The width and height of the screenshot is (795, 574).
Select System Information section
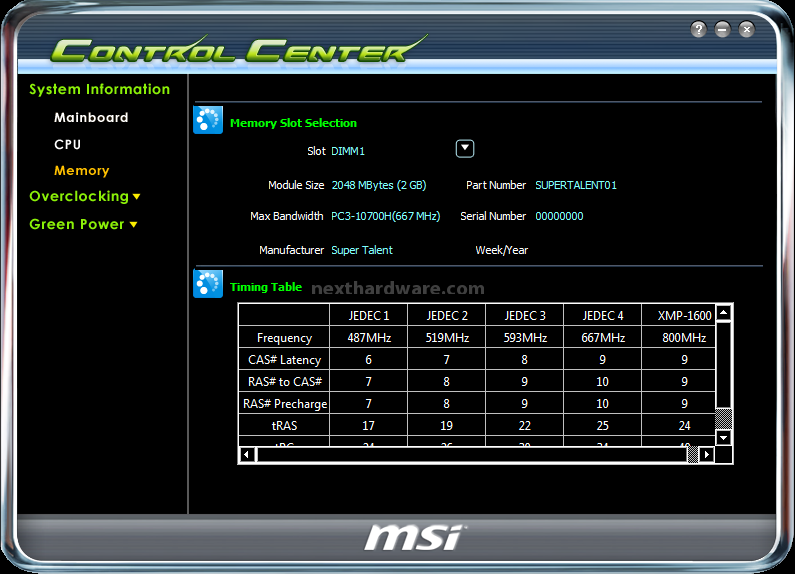click(x=99, y=89)
